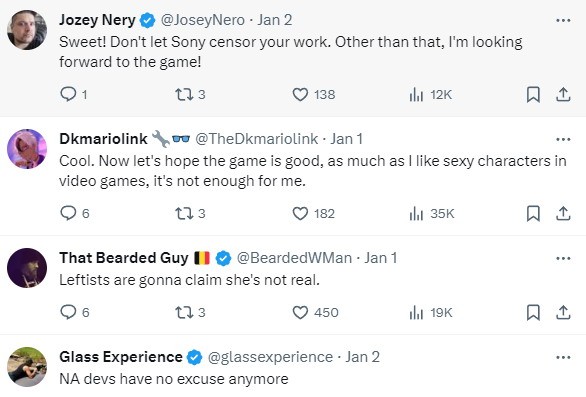The image size is (586, 397).
Task: Reply to Dkmariolink's tweet
Action: (68, 213)
